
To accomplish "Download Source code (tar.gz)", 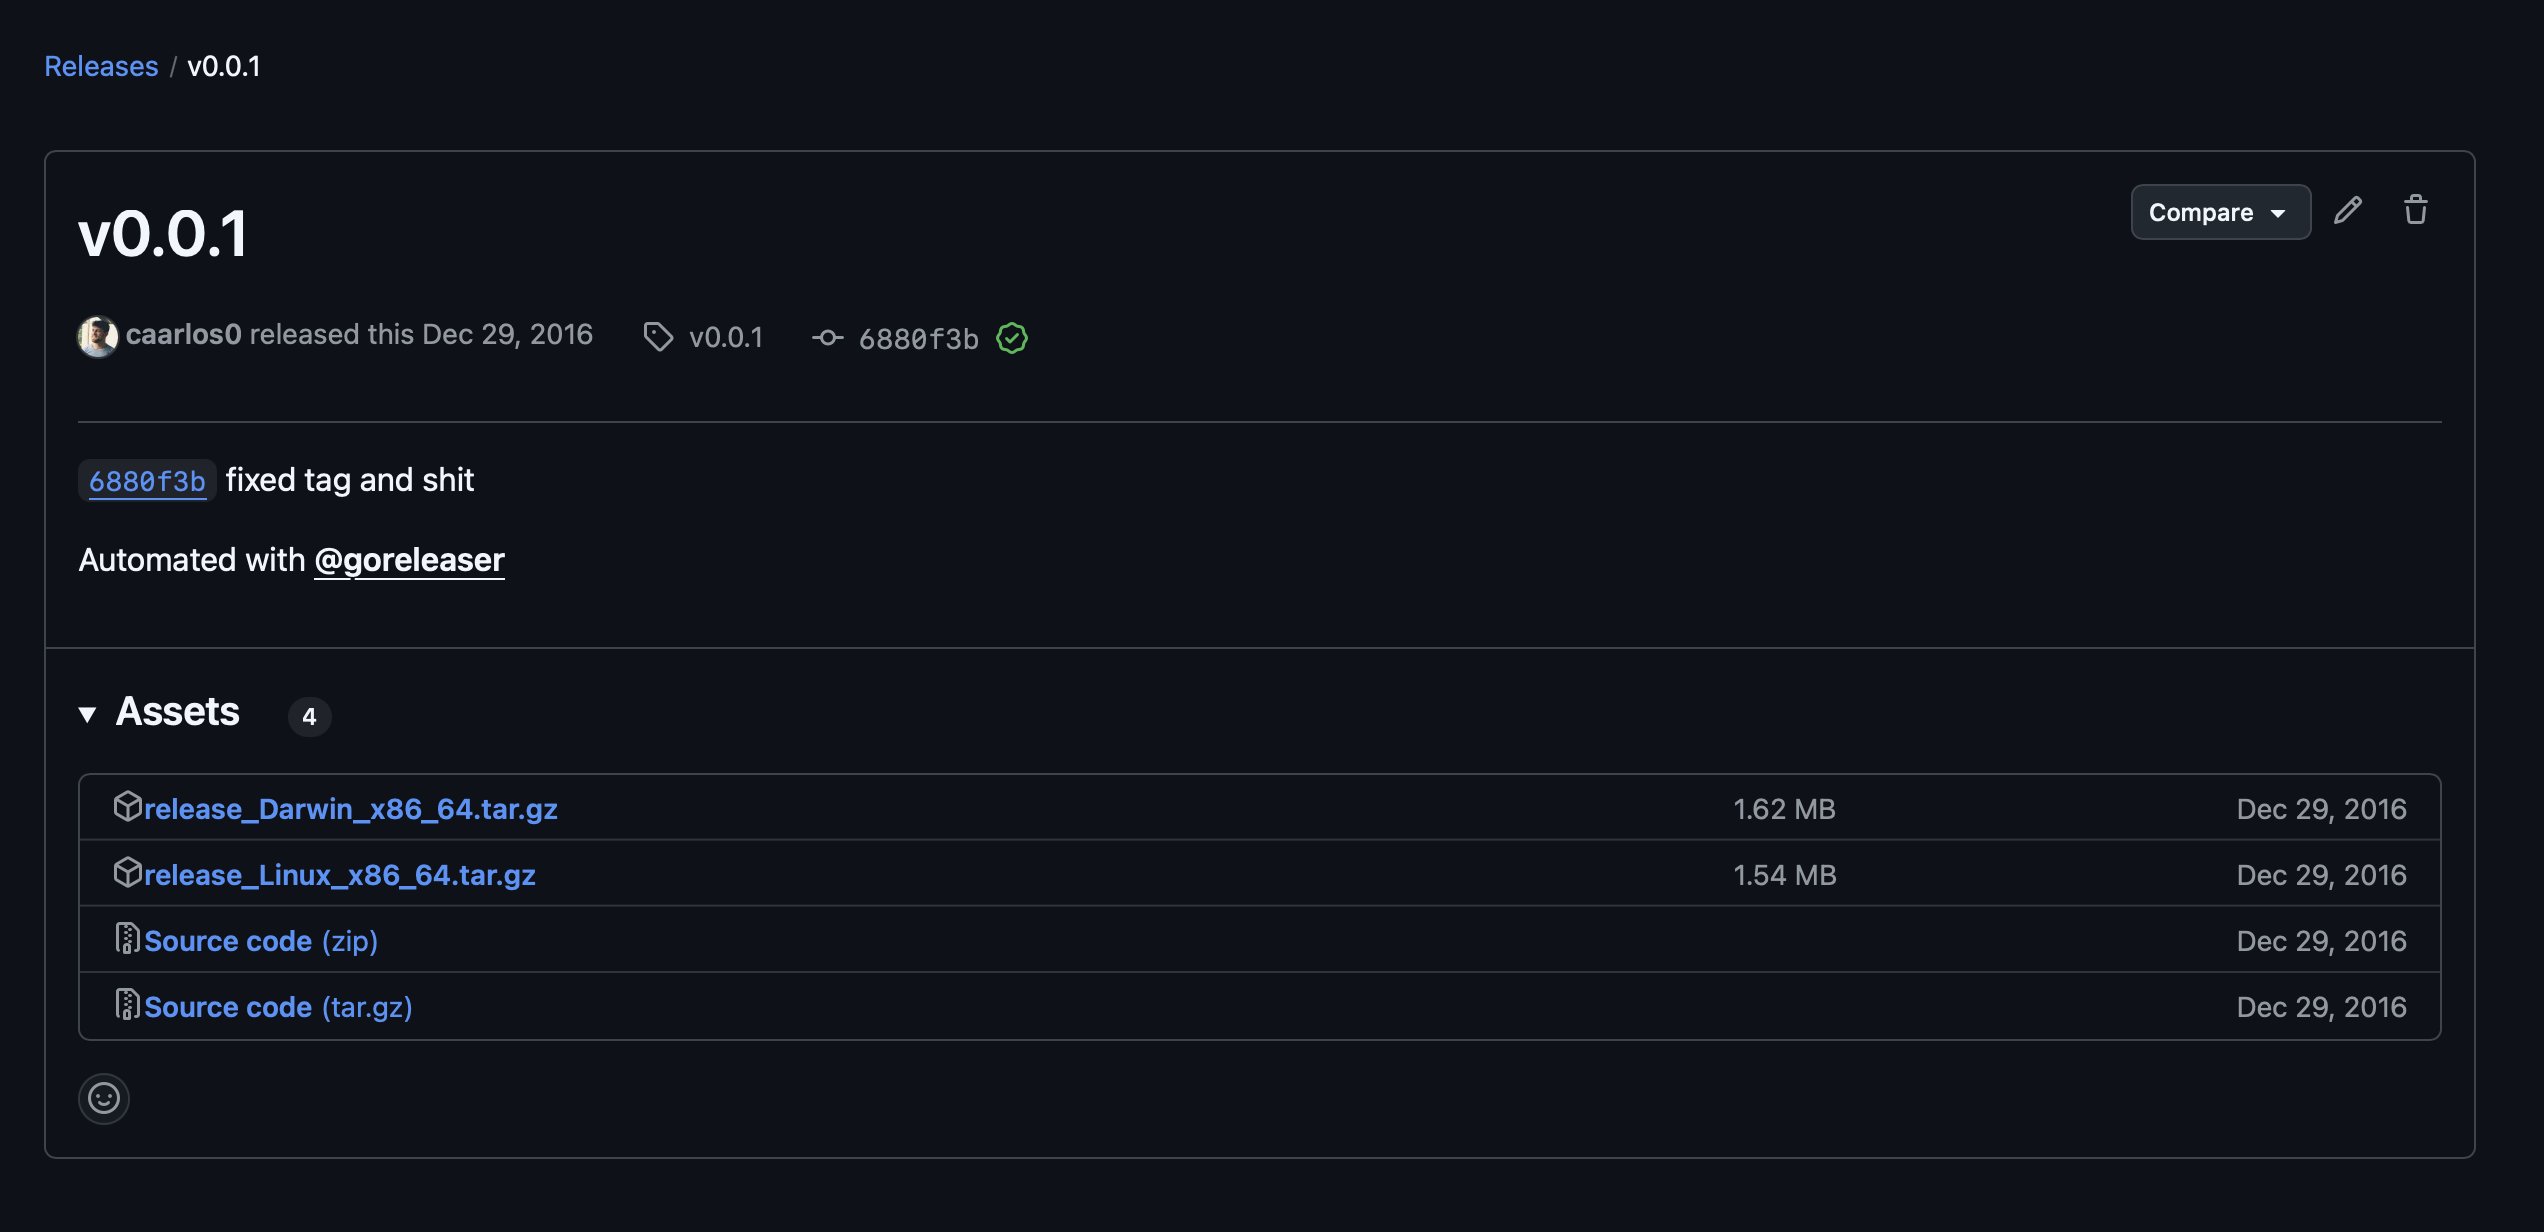I will [x=278, y=1007].
